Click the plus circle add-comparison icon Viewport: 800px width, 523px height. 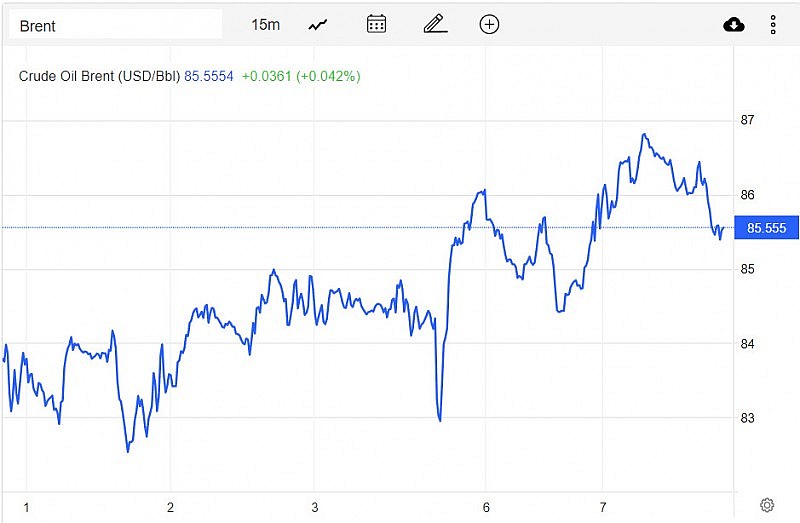tap(489, 24)
